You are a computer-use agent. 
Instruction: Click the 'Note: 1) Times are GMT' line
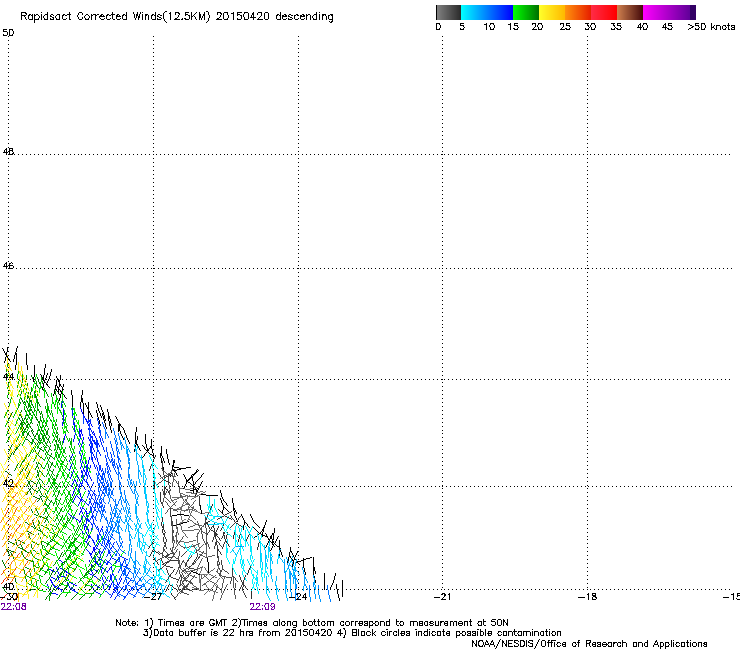click(x=312, y=623)
